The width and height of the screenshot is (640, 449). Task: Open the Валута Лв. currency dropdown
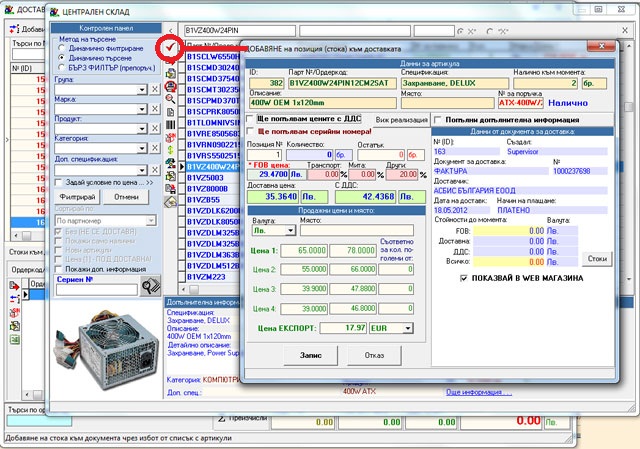point(290,231)
